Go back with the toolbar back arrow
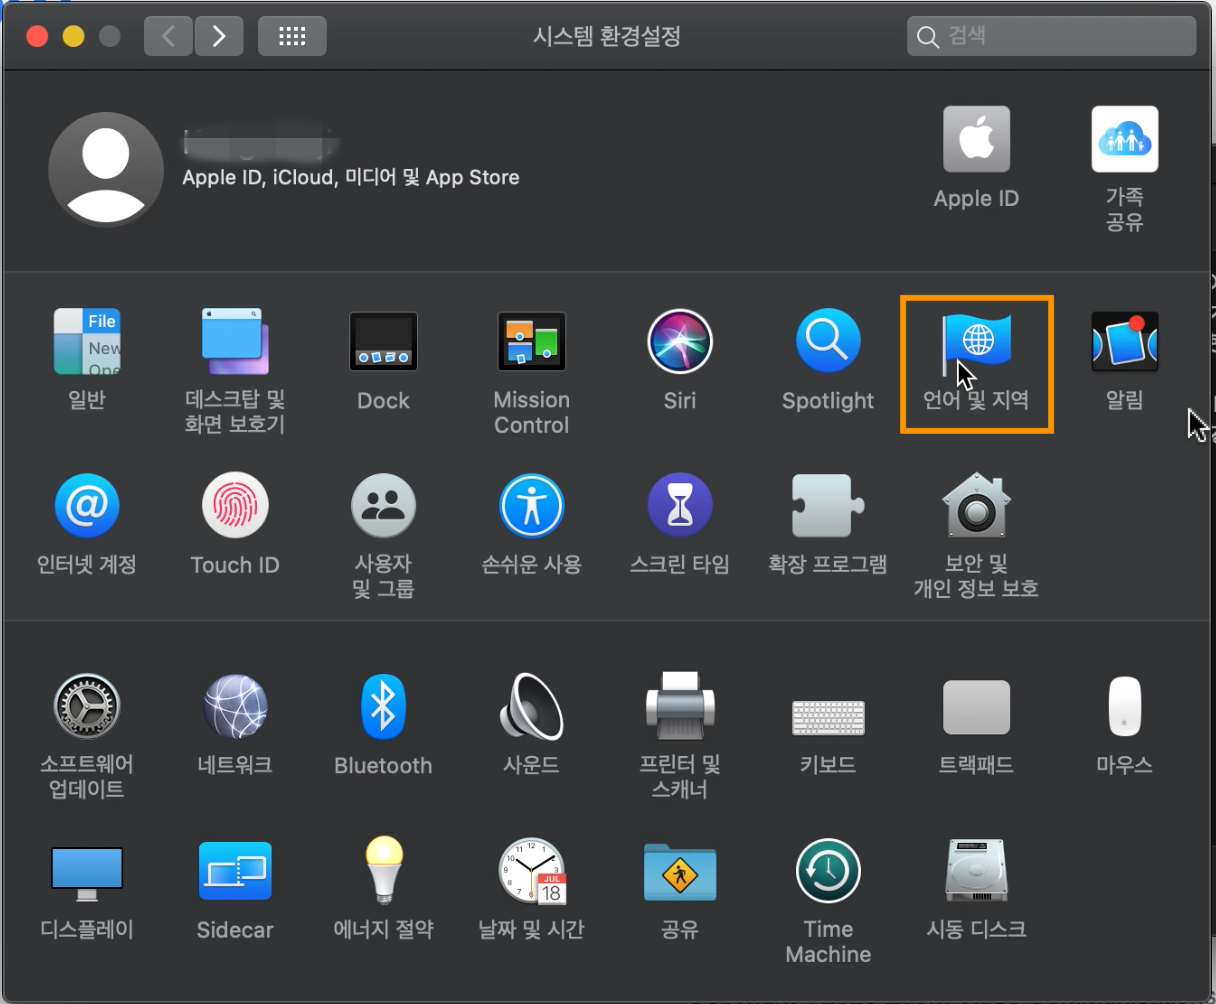 (168, 37)
